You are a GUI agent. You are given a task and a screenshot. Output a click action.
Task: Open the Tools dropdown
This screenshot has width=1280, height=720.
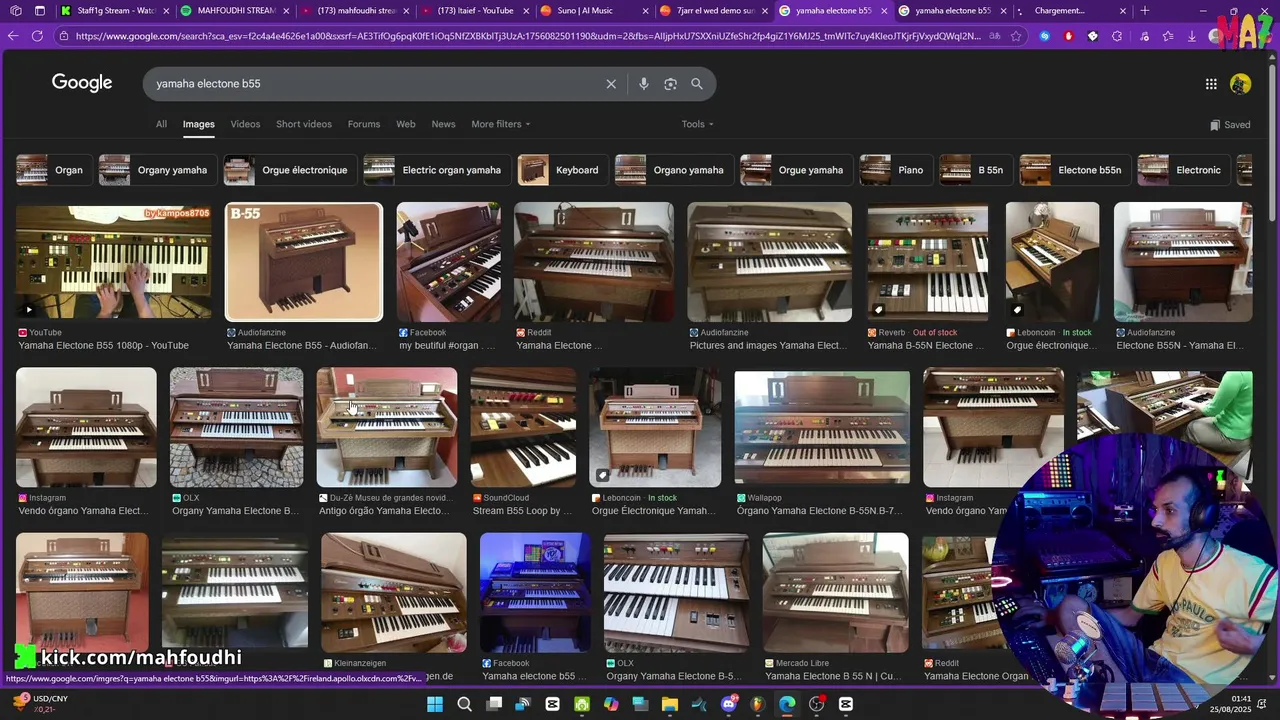(x=698, y=124)
